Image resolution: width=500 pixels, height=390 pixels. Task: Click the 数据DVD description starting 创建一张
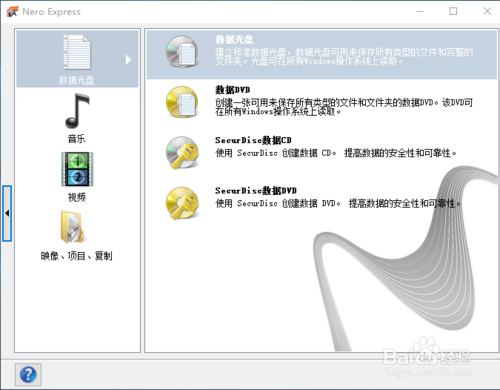pyautogui.click(x=344, y=107)
